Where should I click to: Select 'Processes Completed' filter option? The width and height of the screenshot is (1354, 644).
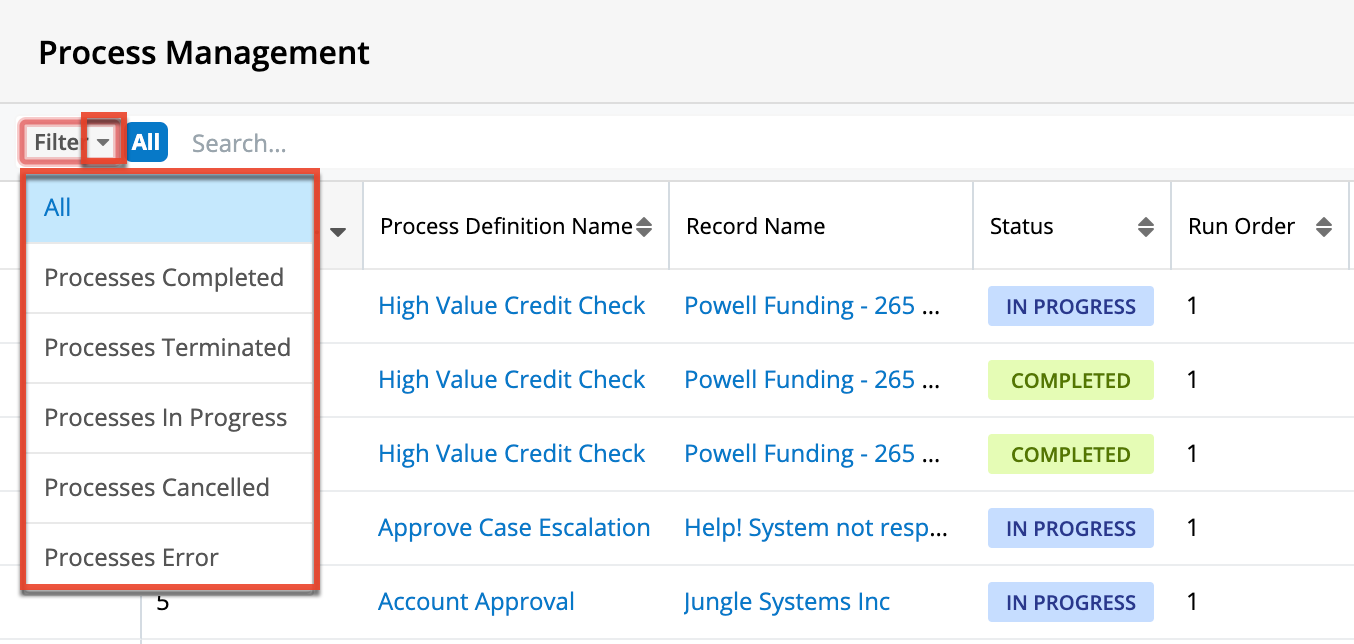[164, 277]
